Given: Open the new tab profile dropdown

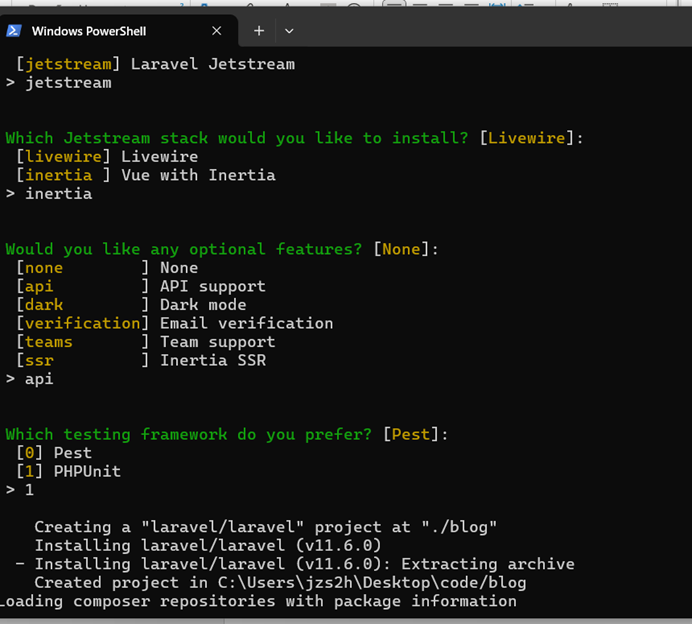Looking at the screenshot, I should 289,31.
